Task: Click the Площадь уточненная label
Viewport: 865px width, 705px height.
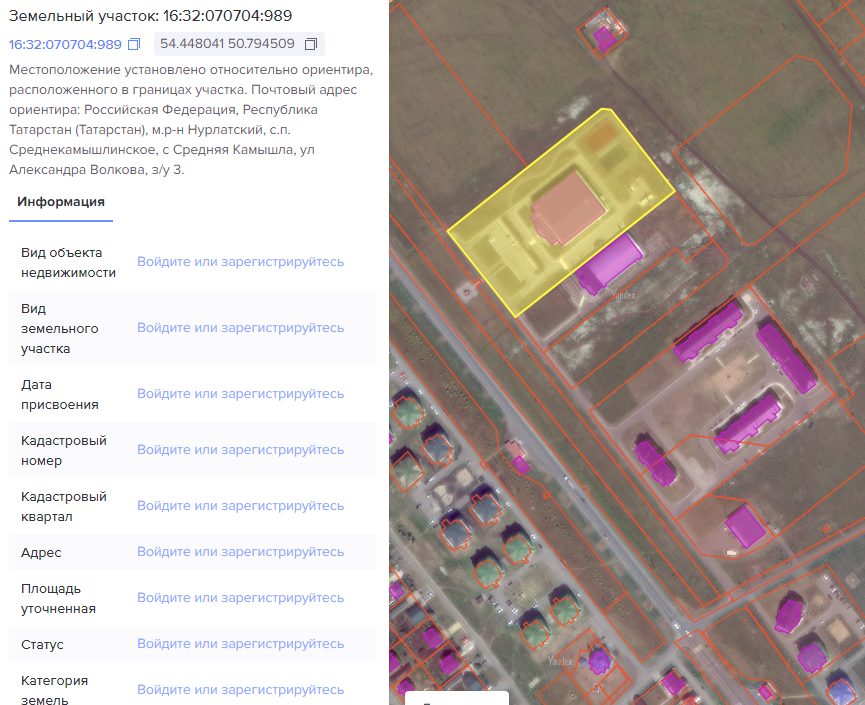Action: coord(58,599)
